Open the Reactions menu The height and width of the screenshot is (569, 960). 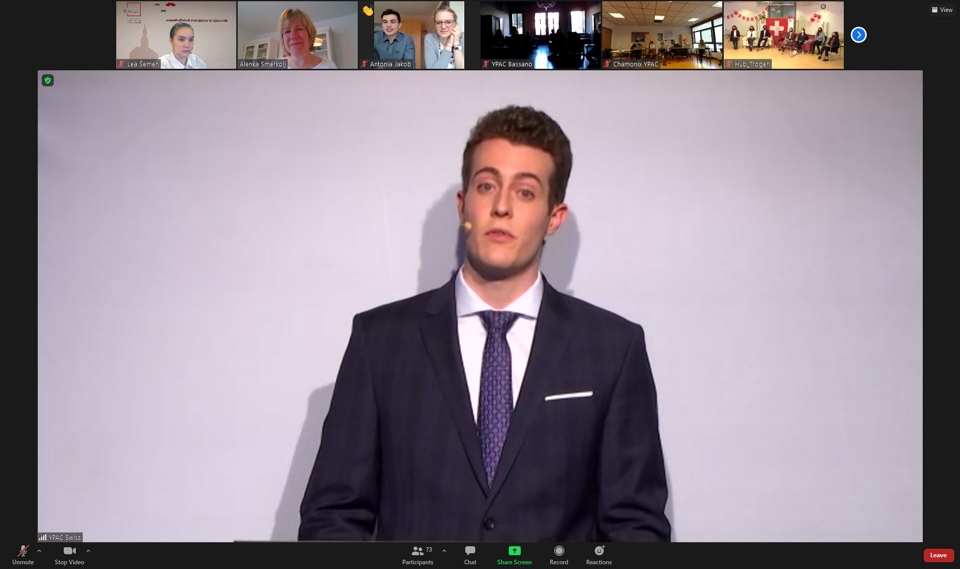click(x=599, y=554)
